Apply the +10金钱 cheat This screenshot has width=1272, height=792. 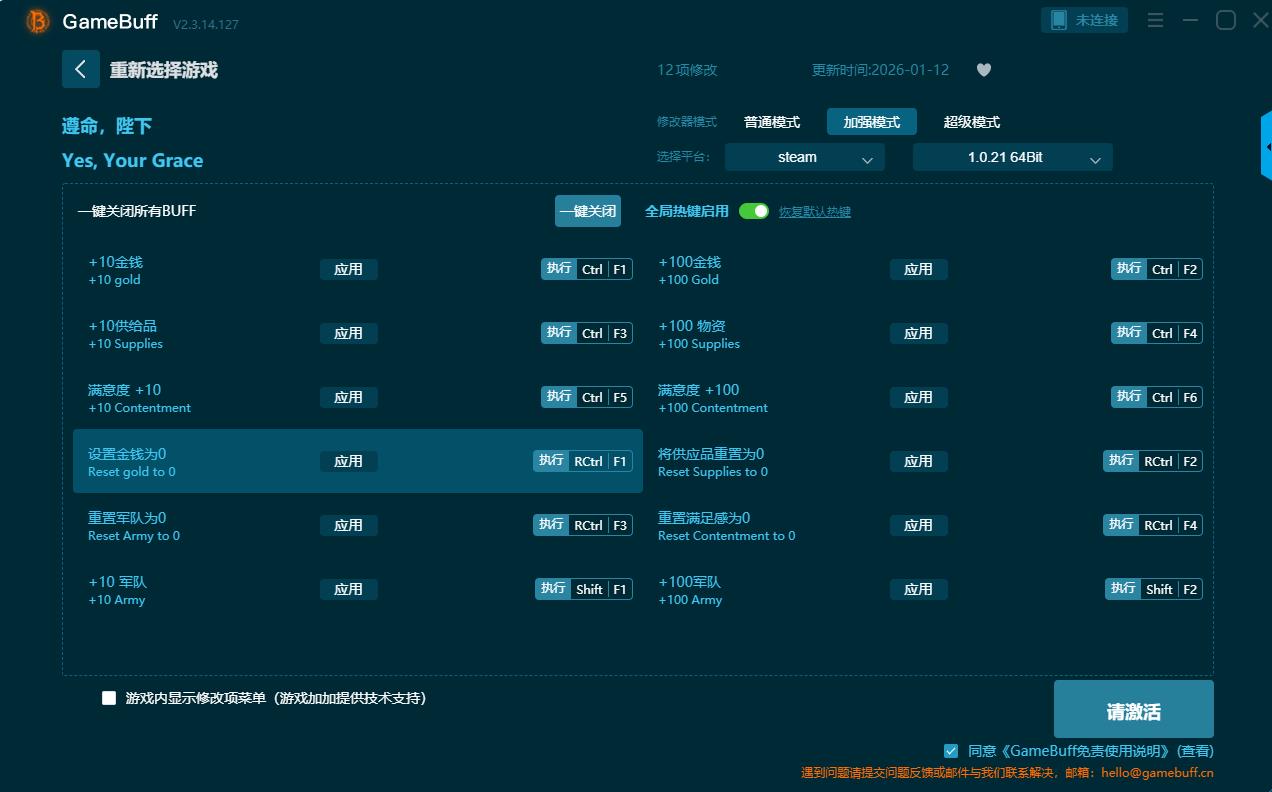click(x=349, y=269)
